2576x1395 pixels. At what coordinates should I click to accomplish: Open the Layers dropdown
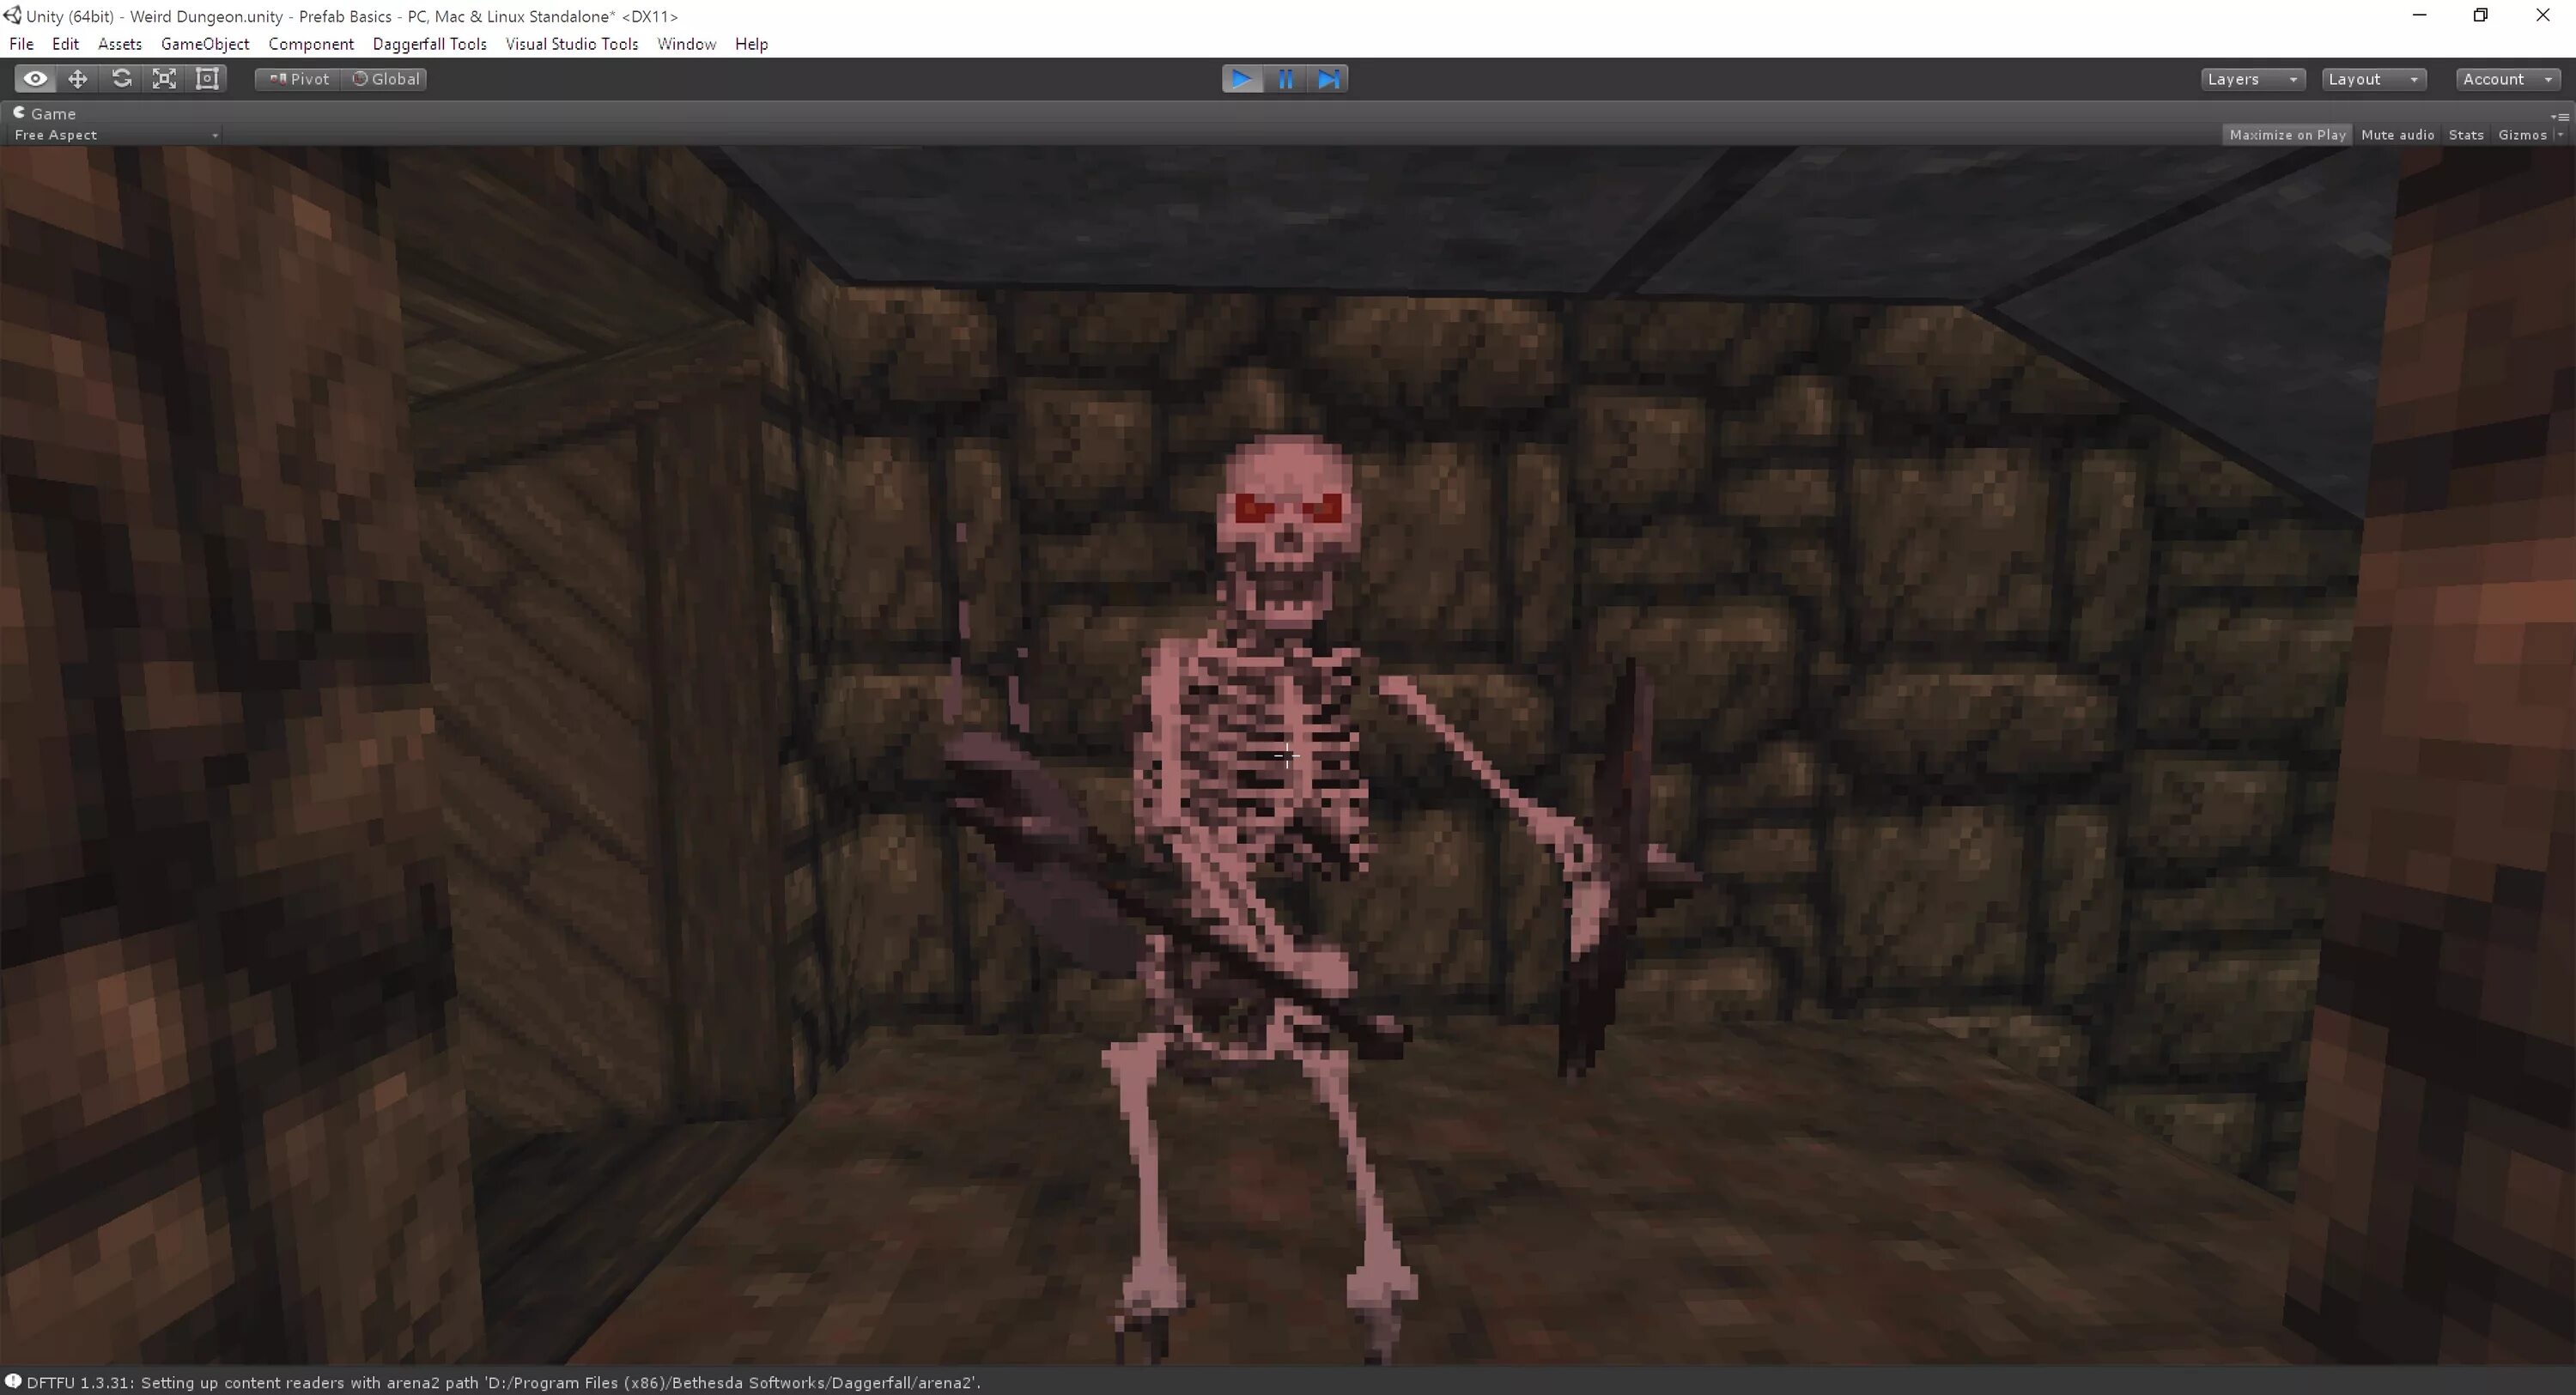[2252, 79]
